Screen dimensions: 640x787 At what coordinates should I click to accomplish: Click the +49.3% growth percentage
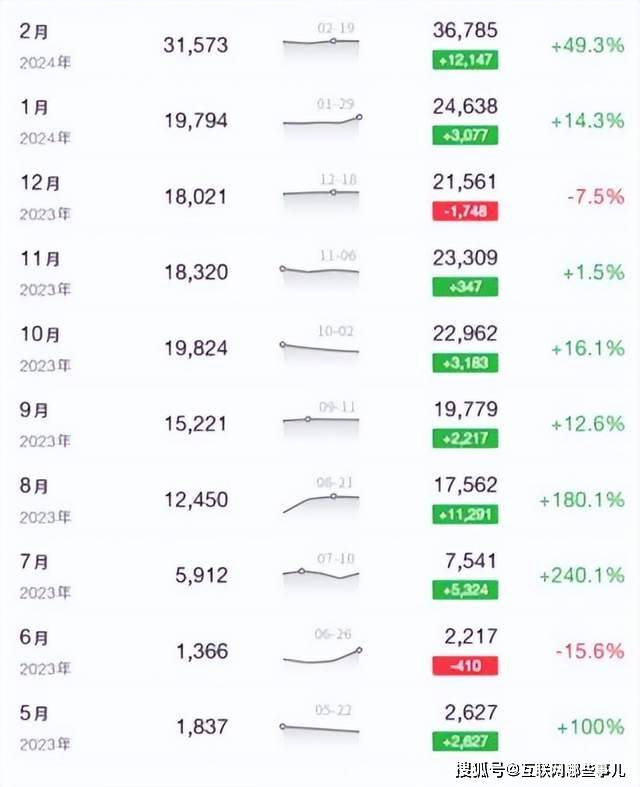tap(588, 46)
